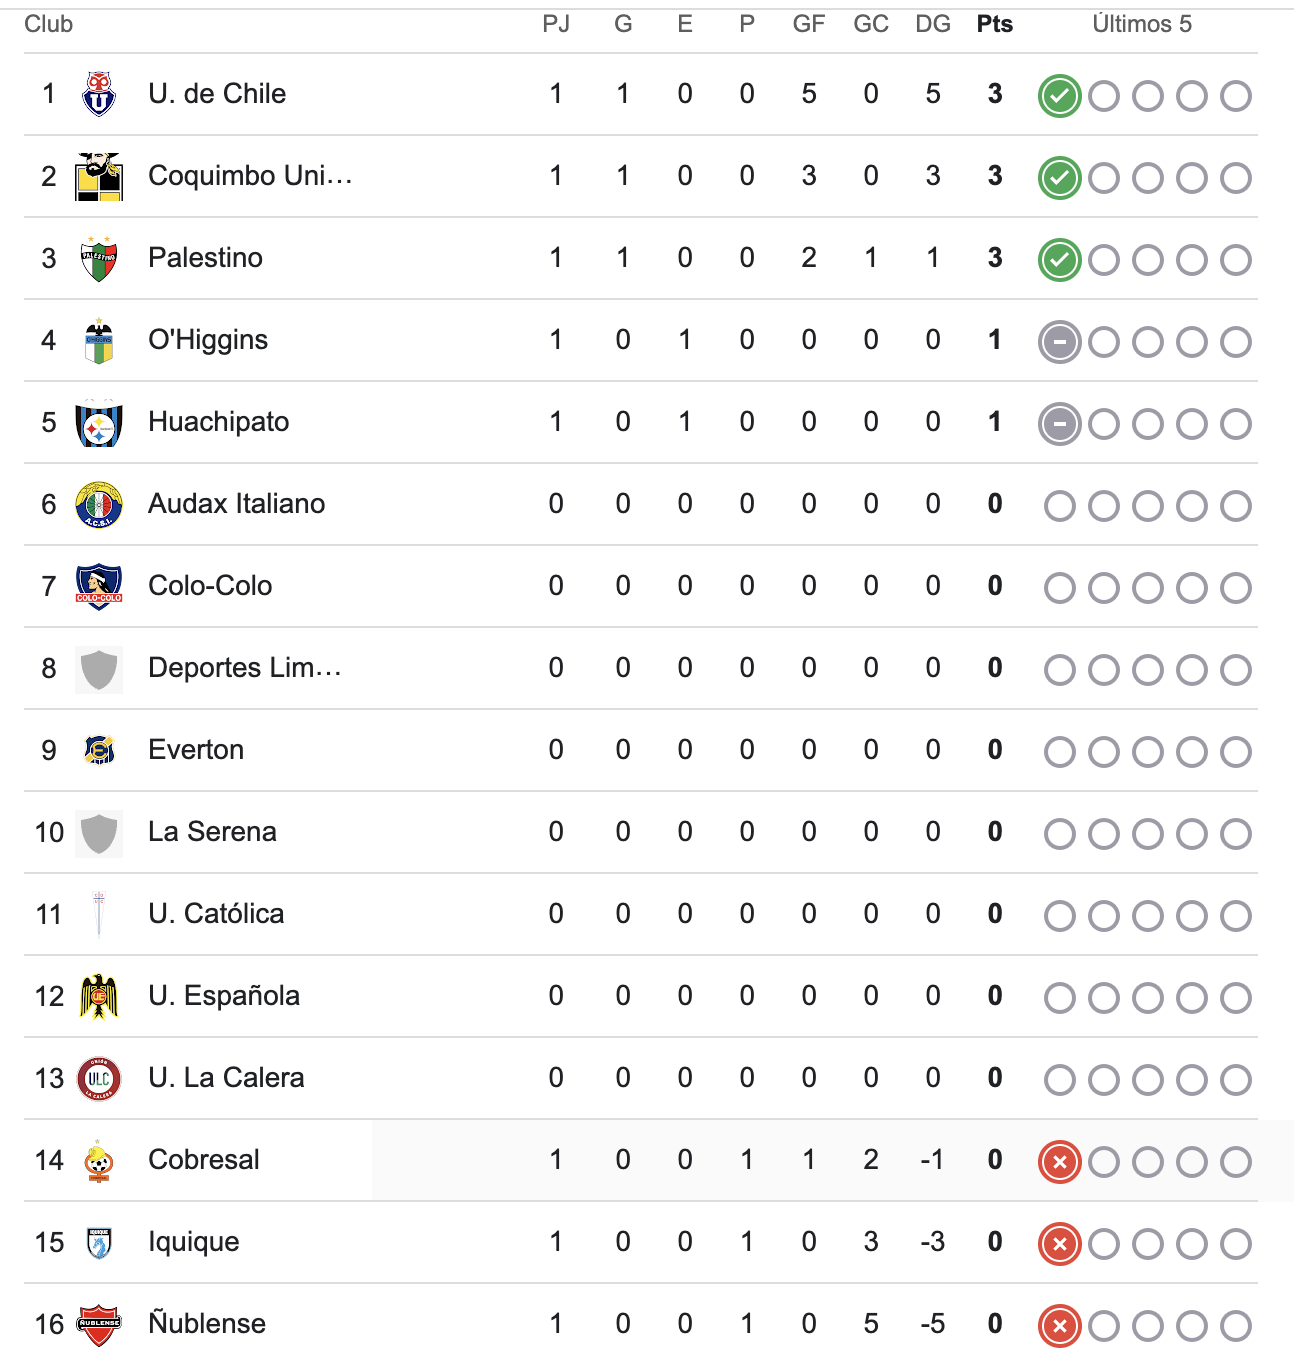Click U. de Chile's green win indicator
The width and height of the screenshot is (1294, 1360).
[x=1059, y=96]
